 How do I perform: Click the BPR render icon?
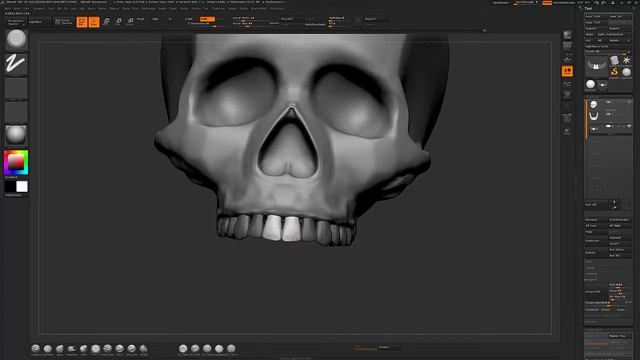(x=567, y=35)
